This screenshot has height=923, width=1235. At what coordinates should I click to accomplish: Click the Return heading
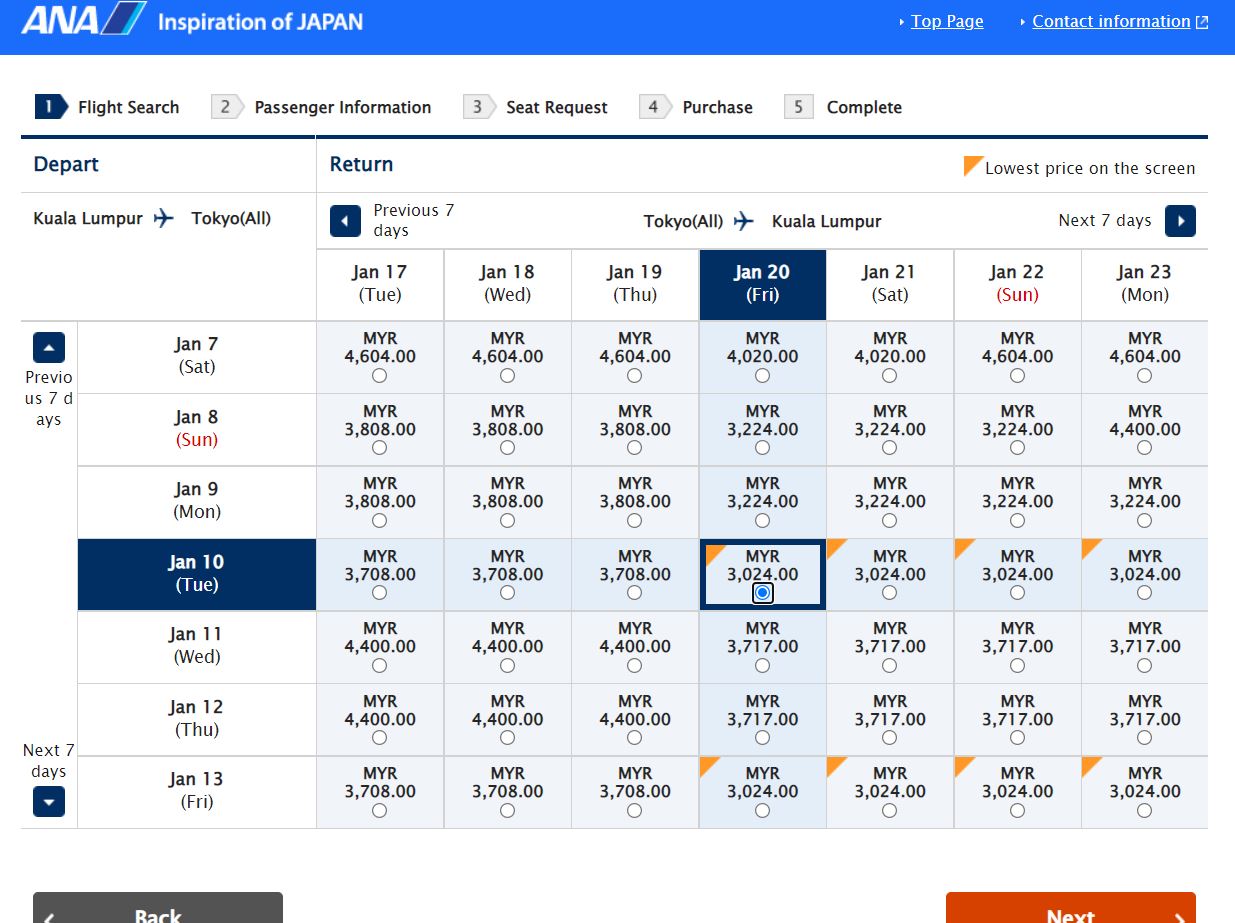pos(361,164)
